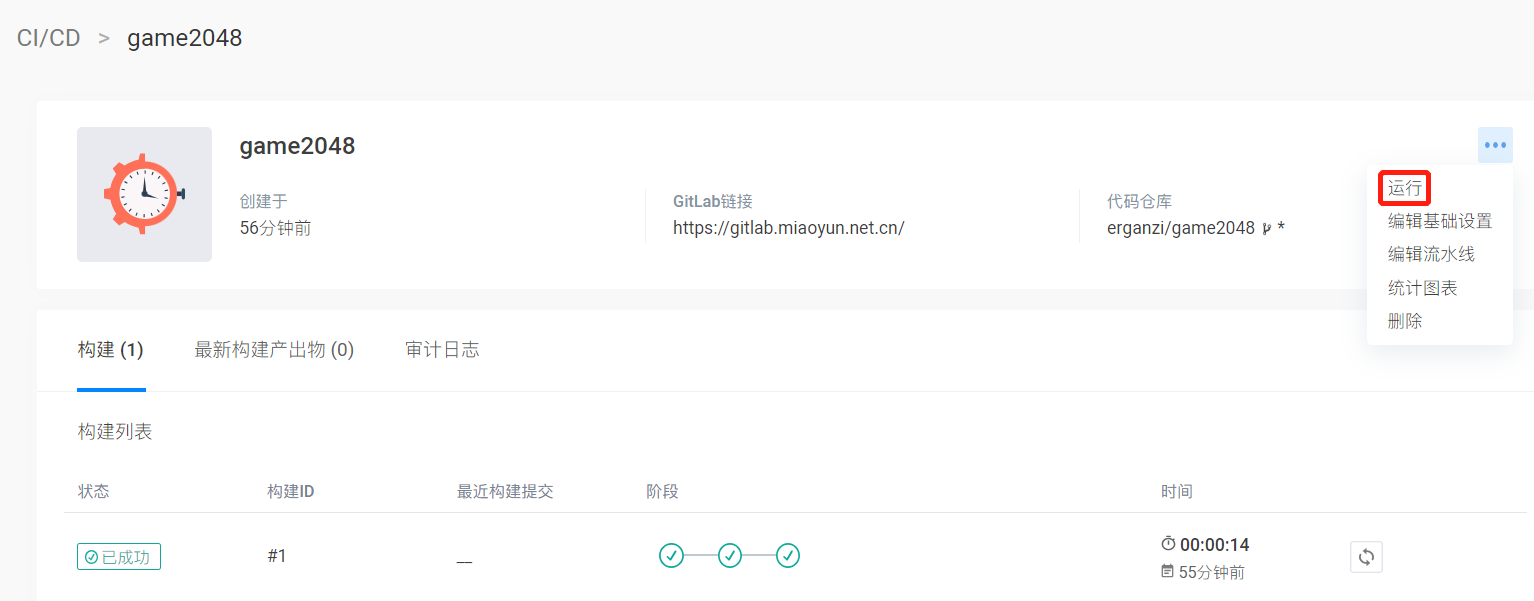The image size is (1534, 601).
Task: Click the CI/CD breadcrumb link
Action: click(x=48, y=39)
